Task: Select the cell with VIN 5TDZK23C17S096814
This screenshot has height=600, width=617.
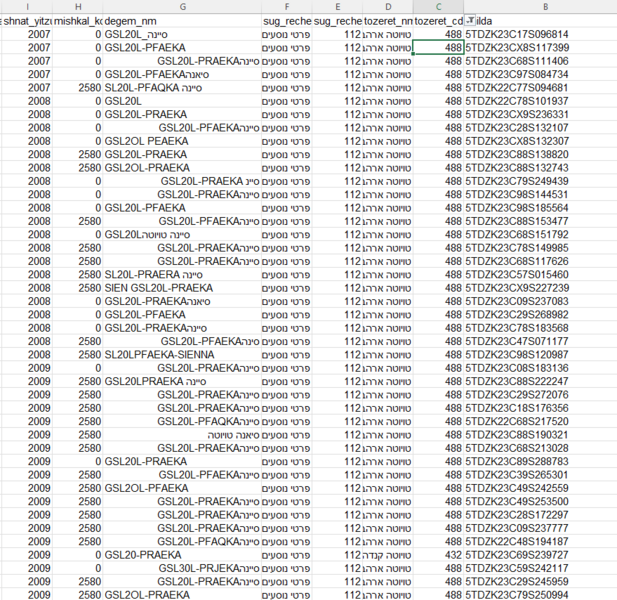Action: 540,34
